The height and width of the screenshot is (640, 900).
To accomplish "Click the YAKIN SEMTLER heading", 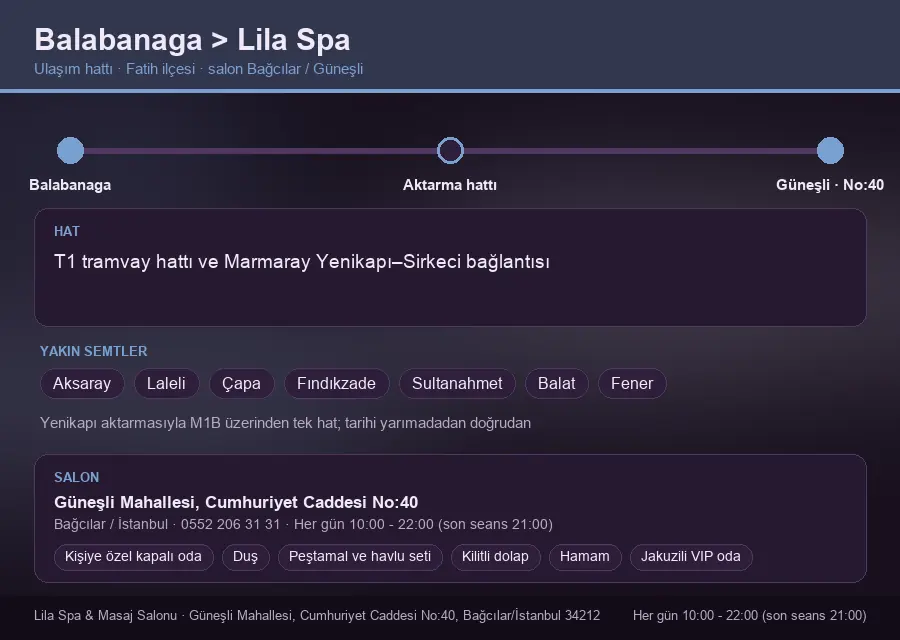I will (x=94, y=351).
